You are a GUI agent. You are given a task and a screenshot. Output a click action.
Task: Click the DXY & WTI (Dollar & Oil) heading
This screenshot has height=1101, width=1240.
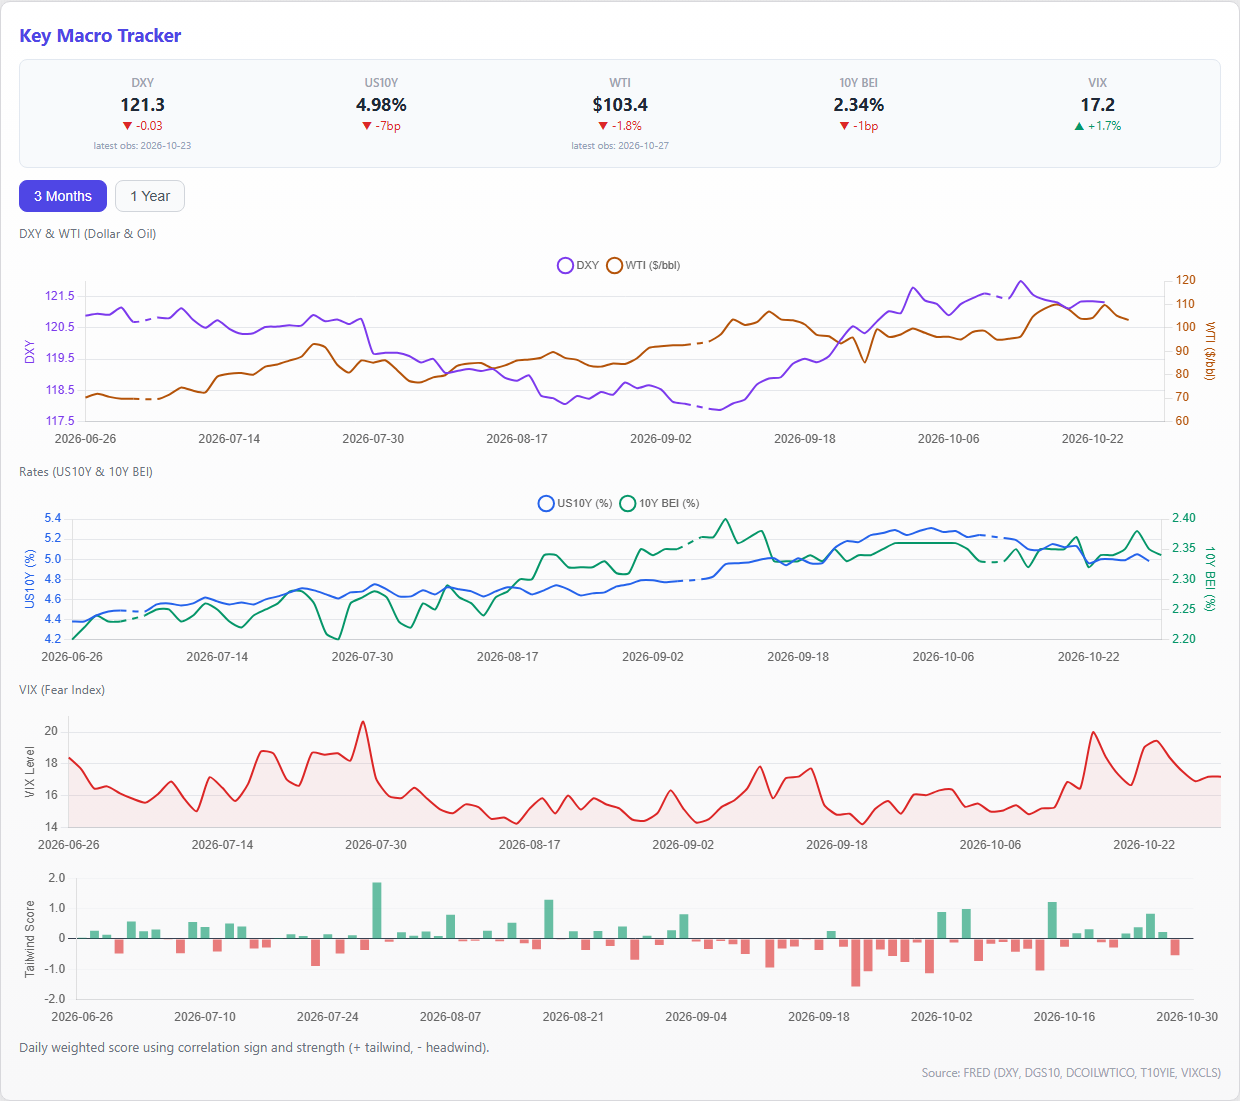coord(88,234)
